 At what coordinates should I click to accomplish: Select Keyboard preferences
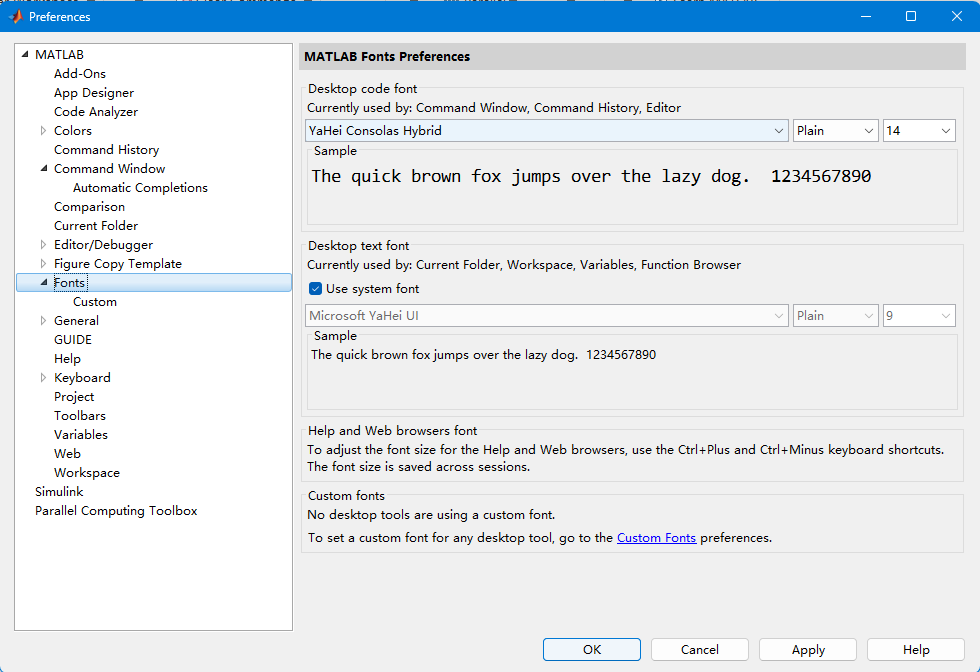tap(82, 378)
